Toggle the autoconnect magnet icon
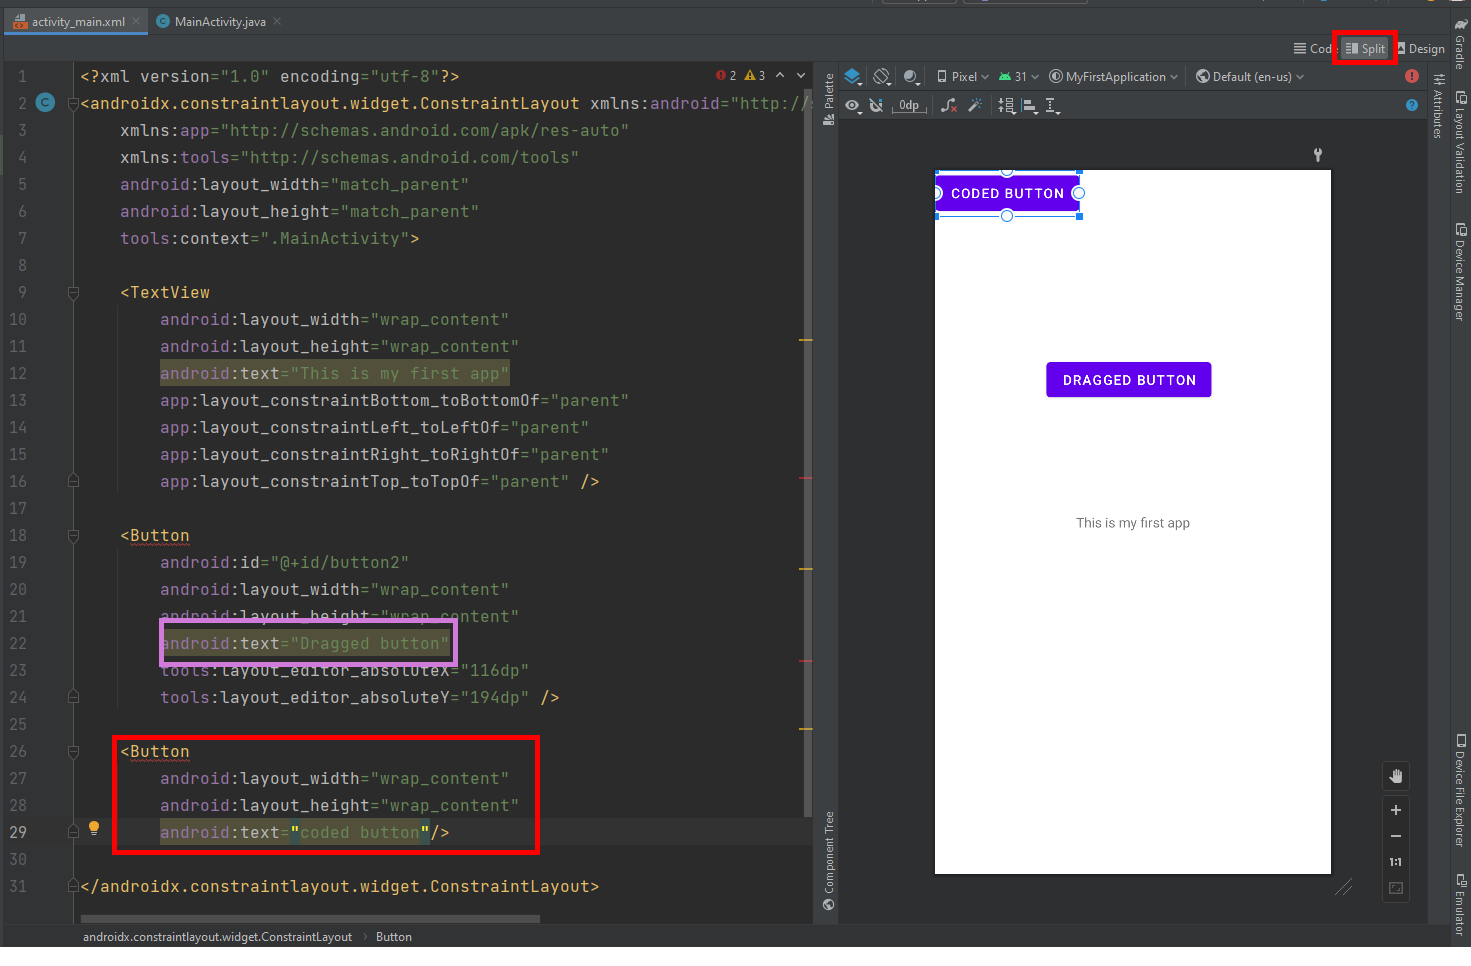1471x966 pixels. pos(876,105)
